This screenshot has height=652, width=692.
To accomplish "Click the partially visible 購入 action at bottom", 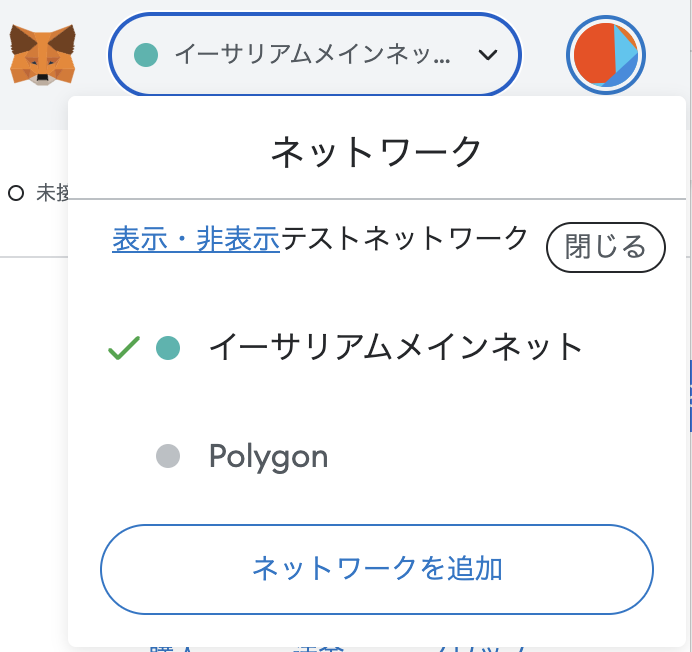I will (x=172, y=648).
